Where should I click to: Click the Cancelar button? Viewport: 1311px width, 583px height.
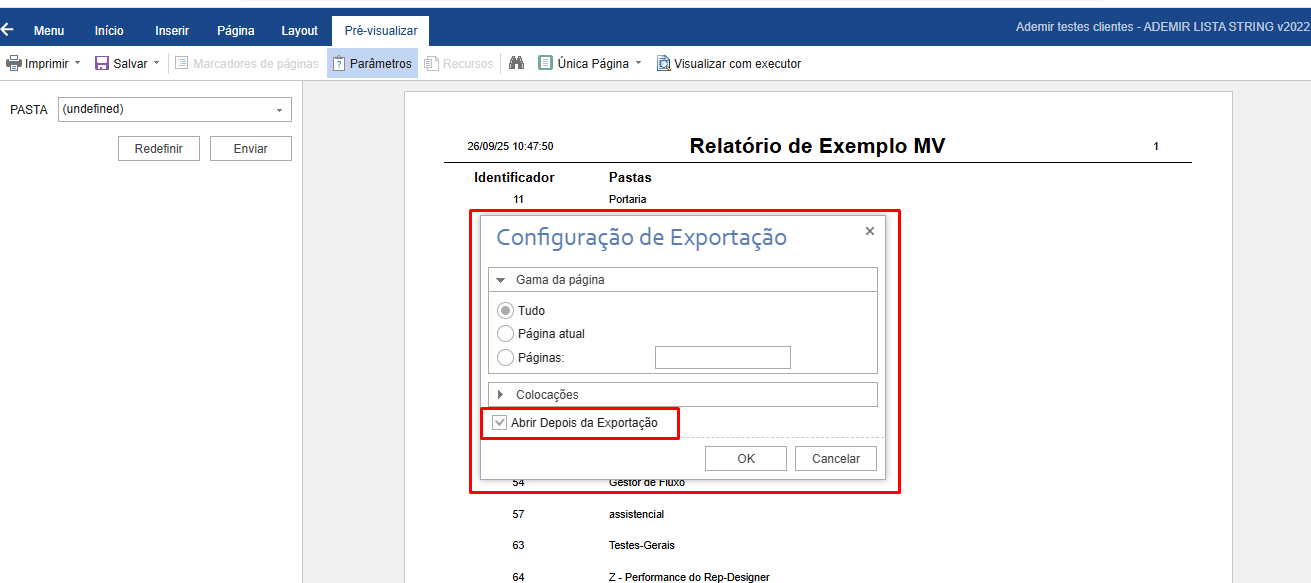(x=835, y=459)
